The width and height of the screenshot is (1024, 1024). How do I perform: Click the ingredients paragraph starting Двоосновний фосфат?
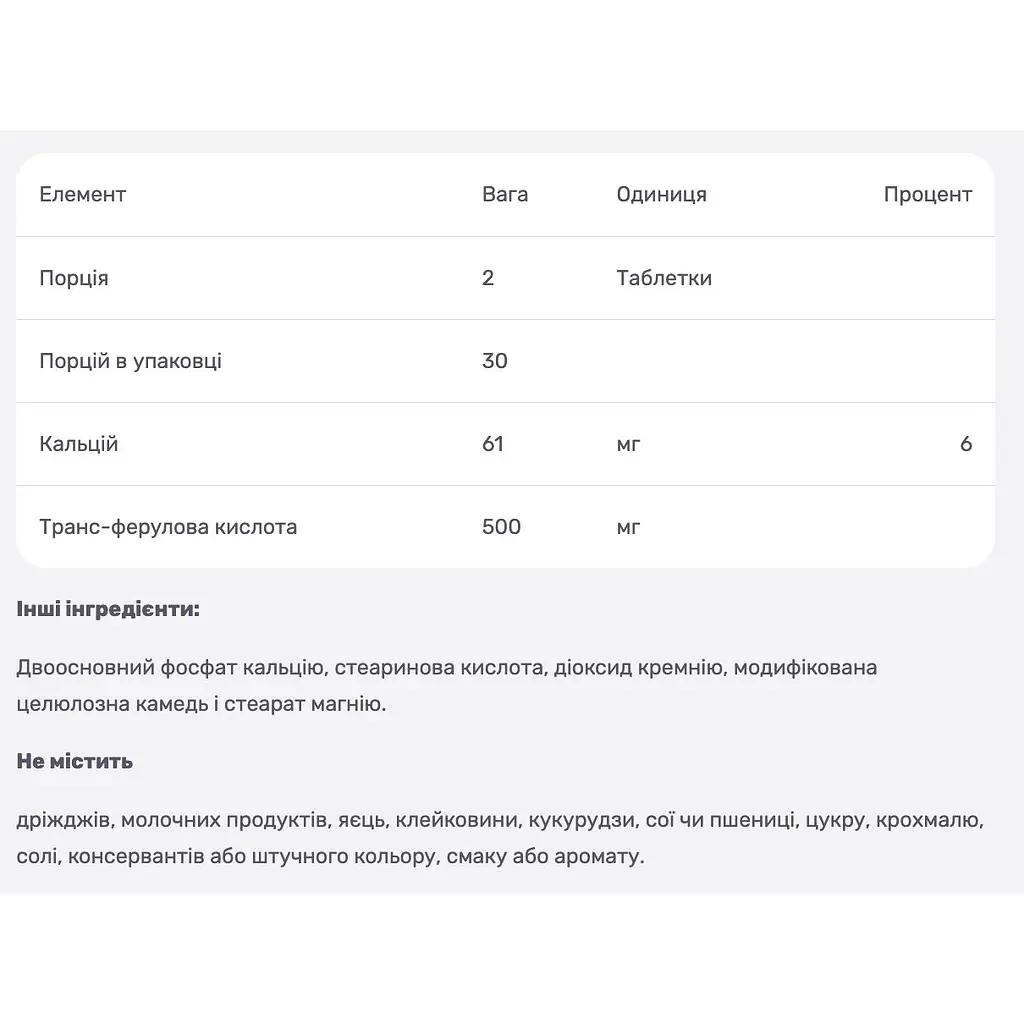[447, 686]
